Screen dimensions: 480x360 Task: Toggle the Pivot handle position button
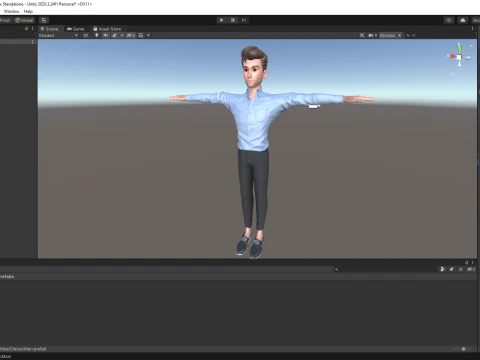pyautogui.click(x=6, y=20)
